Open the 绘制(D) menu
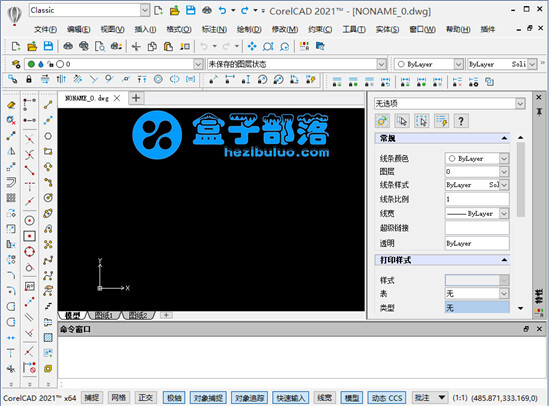This screenshot has height=406, width=550. point(249,29)
